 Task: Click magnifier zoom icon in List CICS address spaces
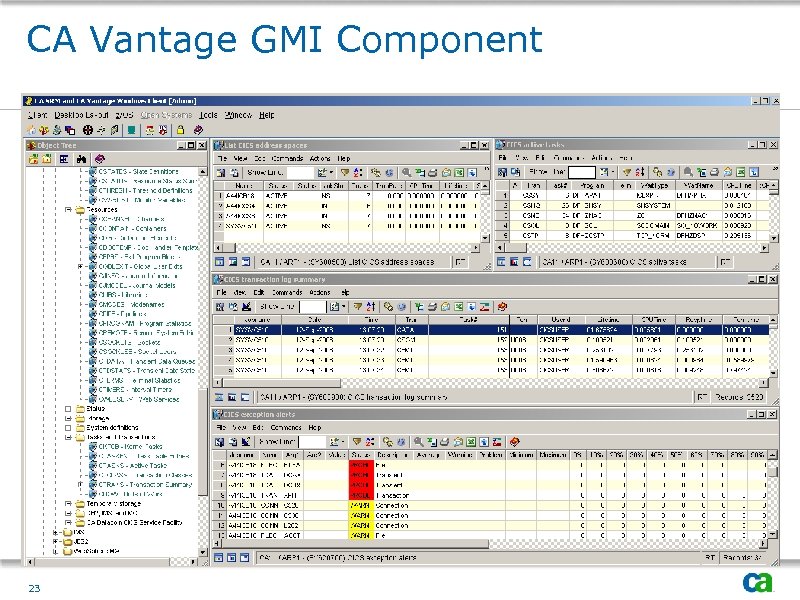click(x=406, y=172)
